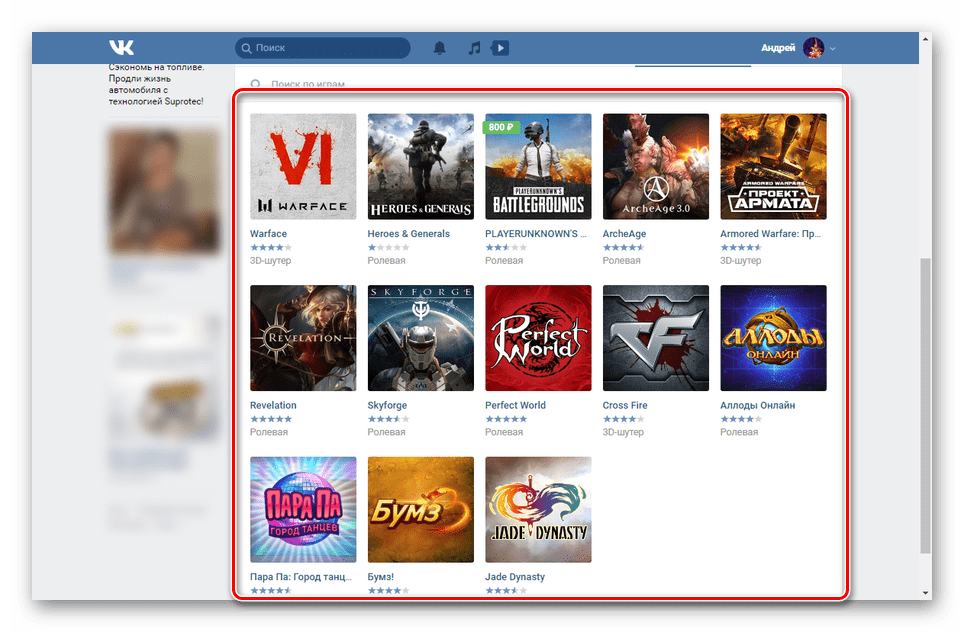Click the Heroes & Generals title link
This screenshot has height=632, width=964.
click(x=408, y=234)
